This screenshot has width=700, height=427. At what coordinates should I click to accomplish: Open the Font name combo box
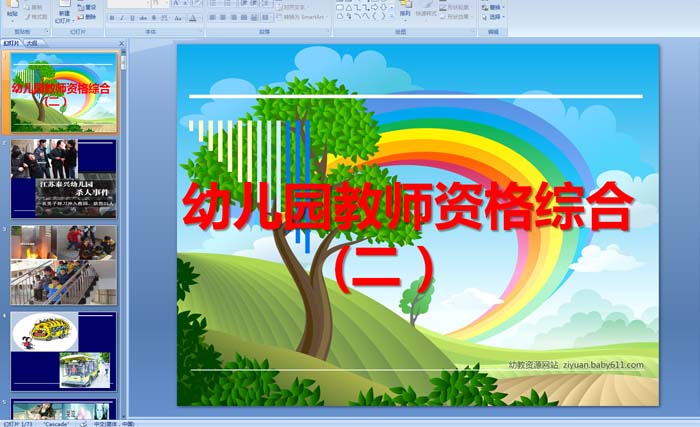click(129, 3)
